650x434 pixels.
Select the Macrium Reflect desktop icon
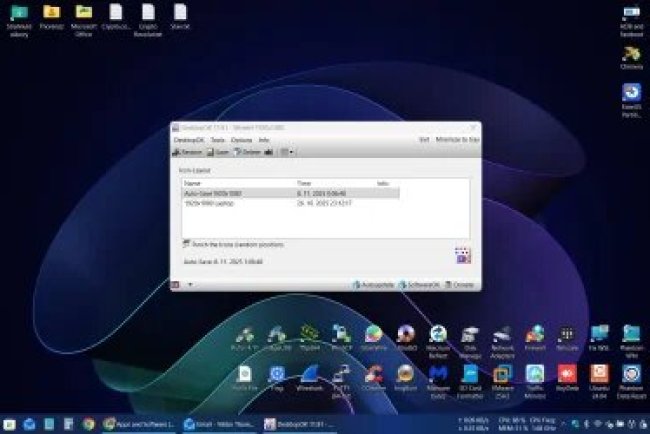pyautogui.click(x=438, y=342)
